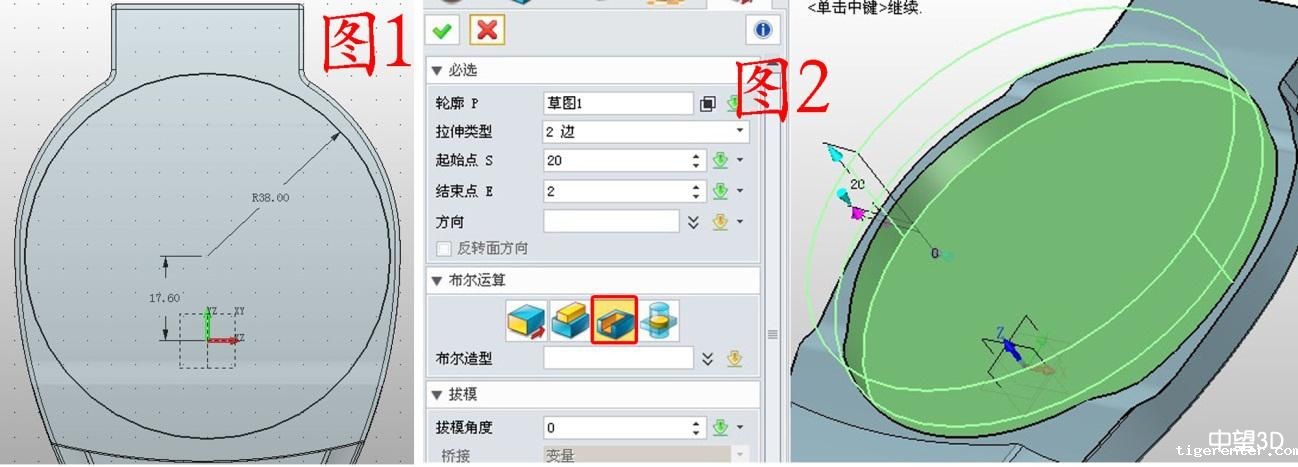Confirm extrude with the green checkmark
The height and width of the screenshot is (467, 1298).
pos(442,30)
